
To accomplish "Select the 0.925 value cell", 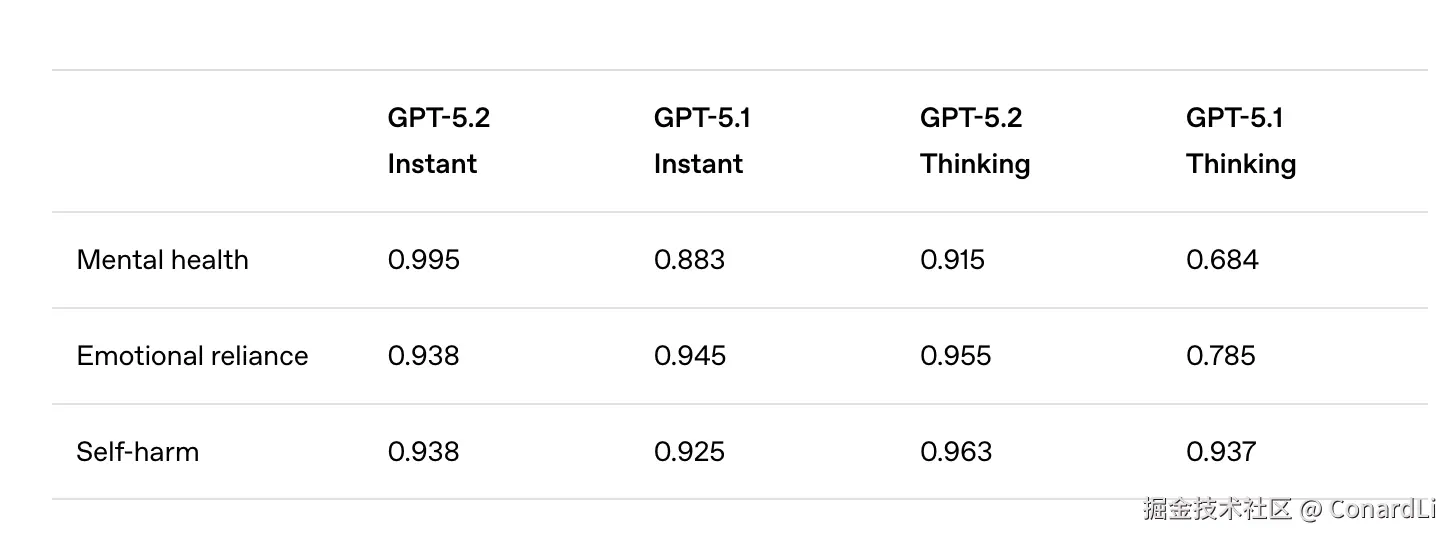I will (x=689, y=452).
